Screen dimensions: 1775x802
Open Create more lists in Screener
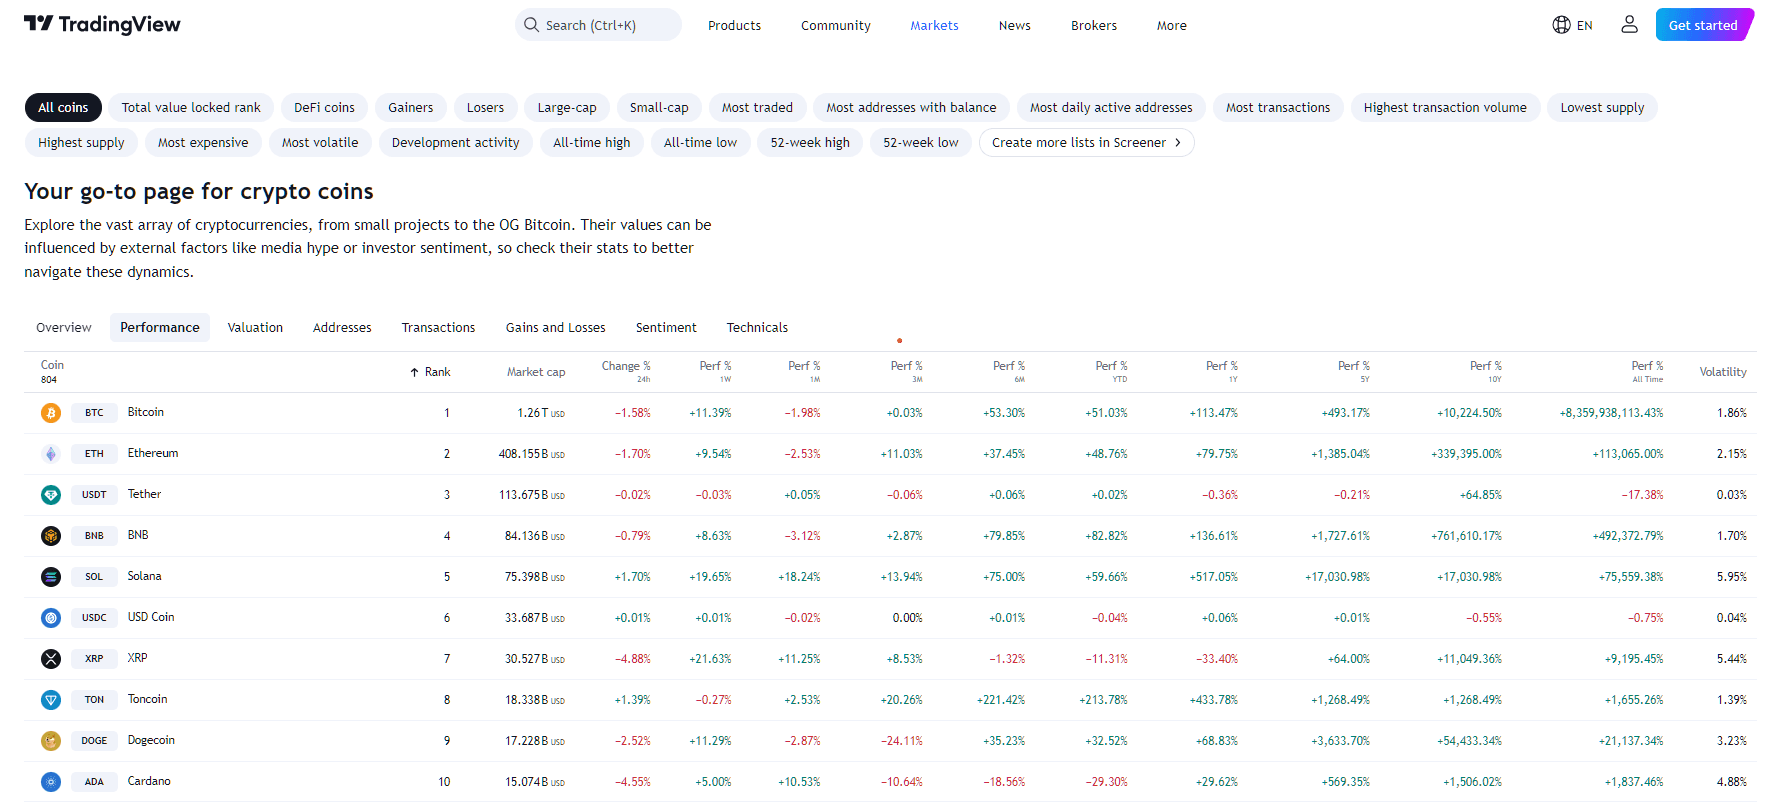1086,143
